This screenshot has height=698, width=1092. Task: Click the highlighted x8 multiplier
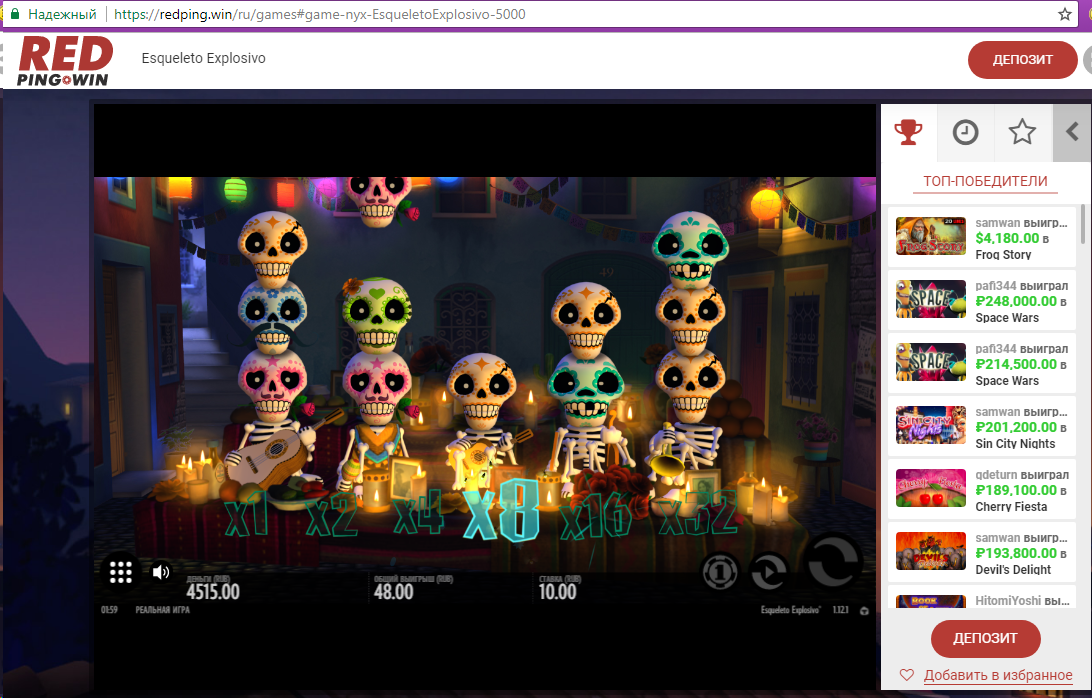coord(502,511)
